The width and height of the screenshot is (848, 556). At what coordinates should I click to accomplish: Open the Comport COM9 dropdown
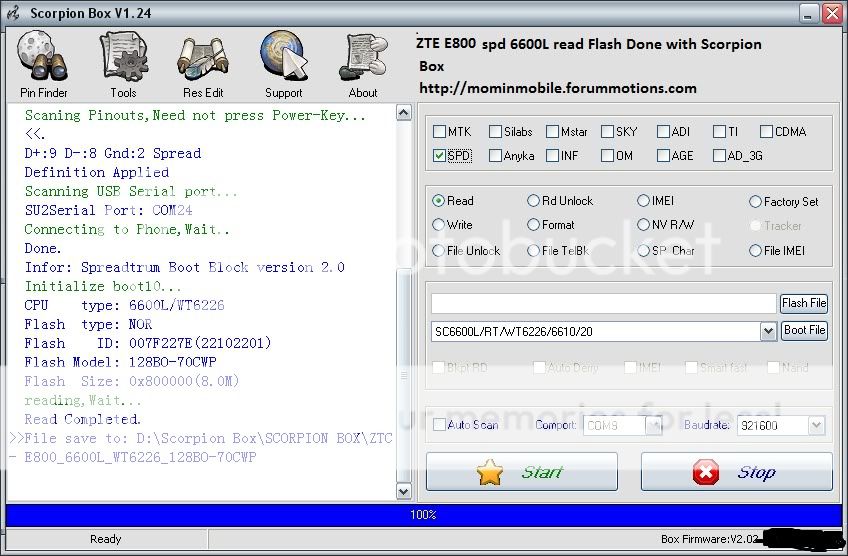pyautogui.click(x=654, y=425)
